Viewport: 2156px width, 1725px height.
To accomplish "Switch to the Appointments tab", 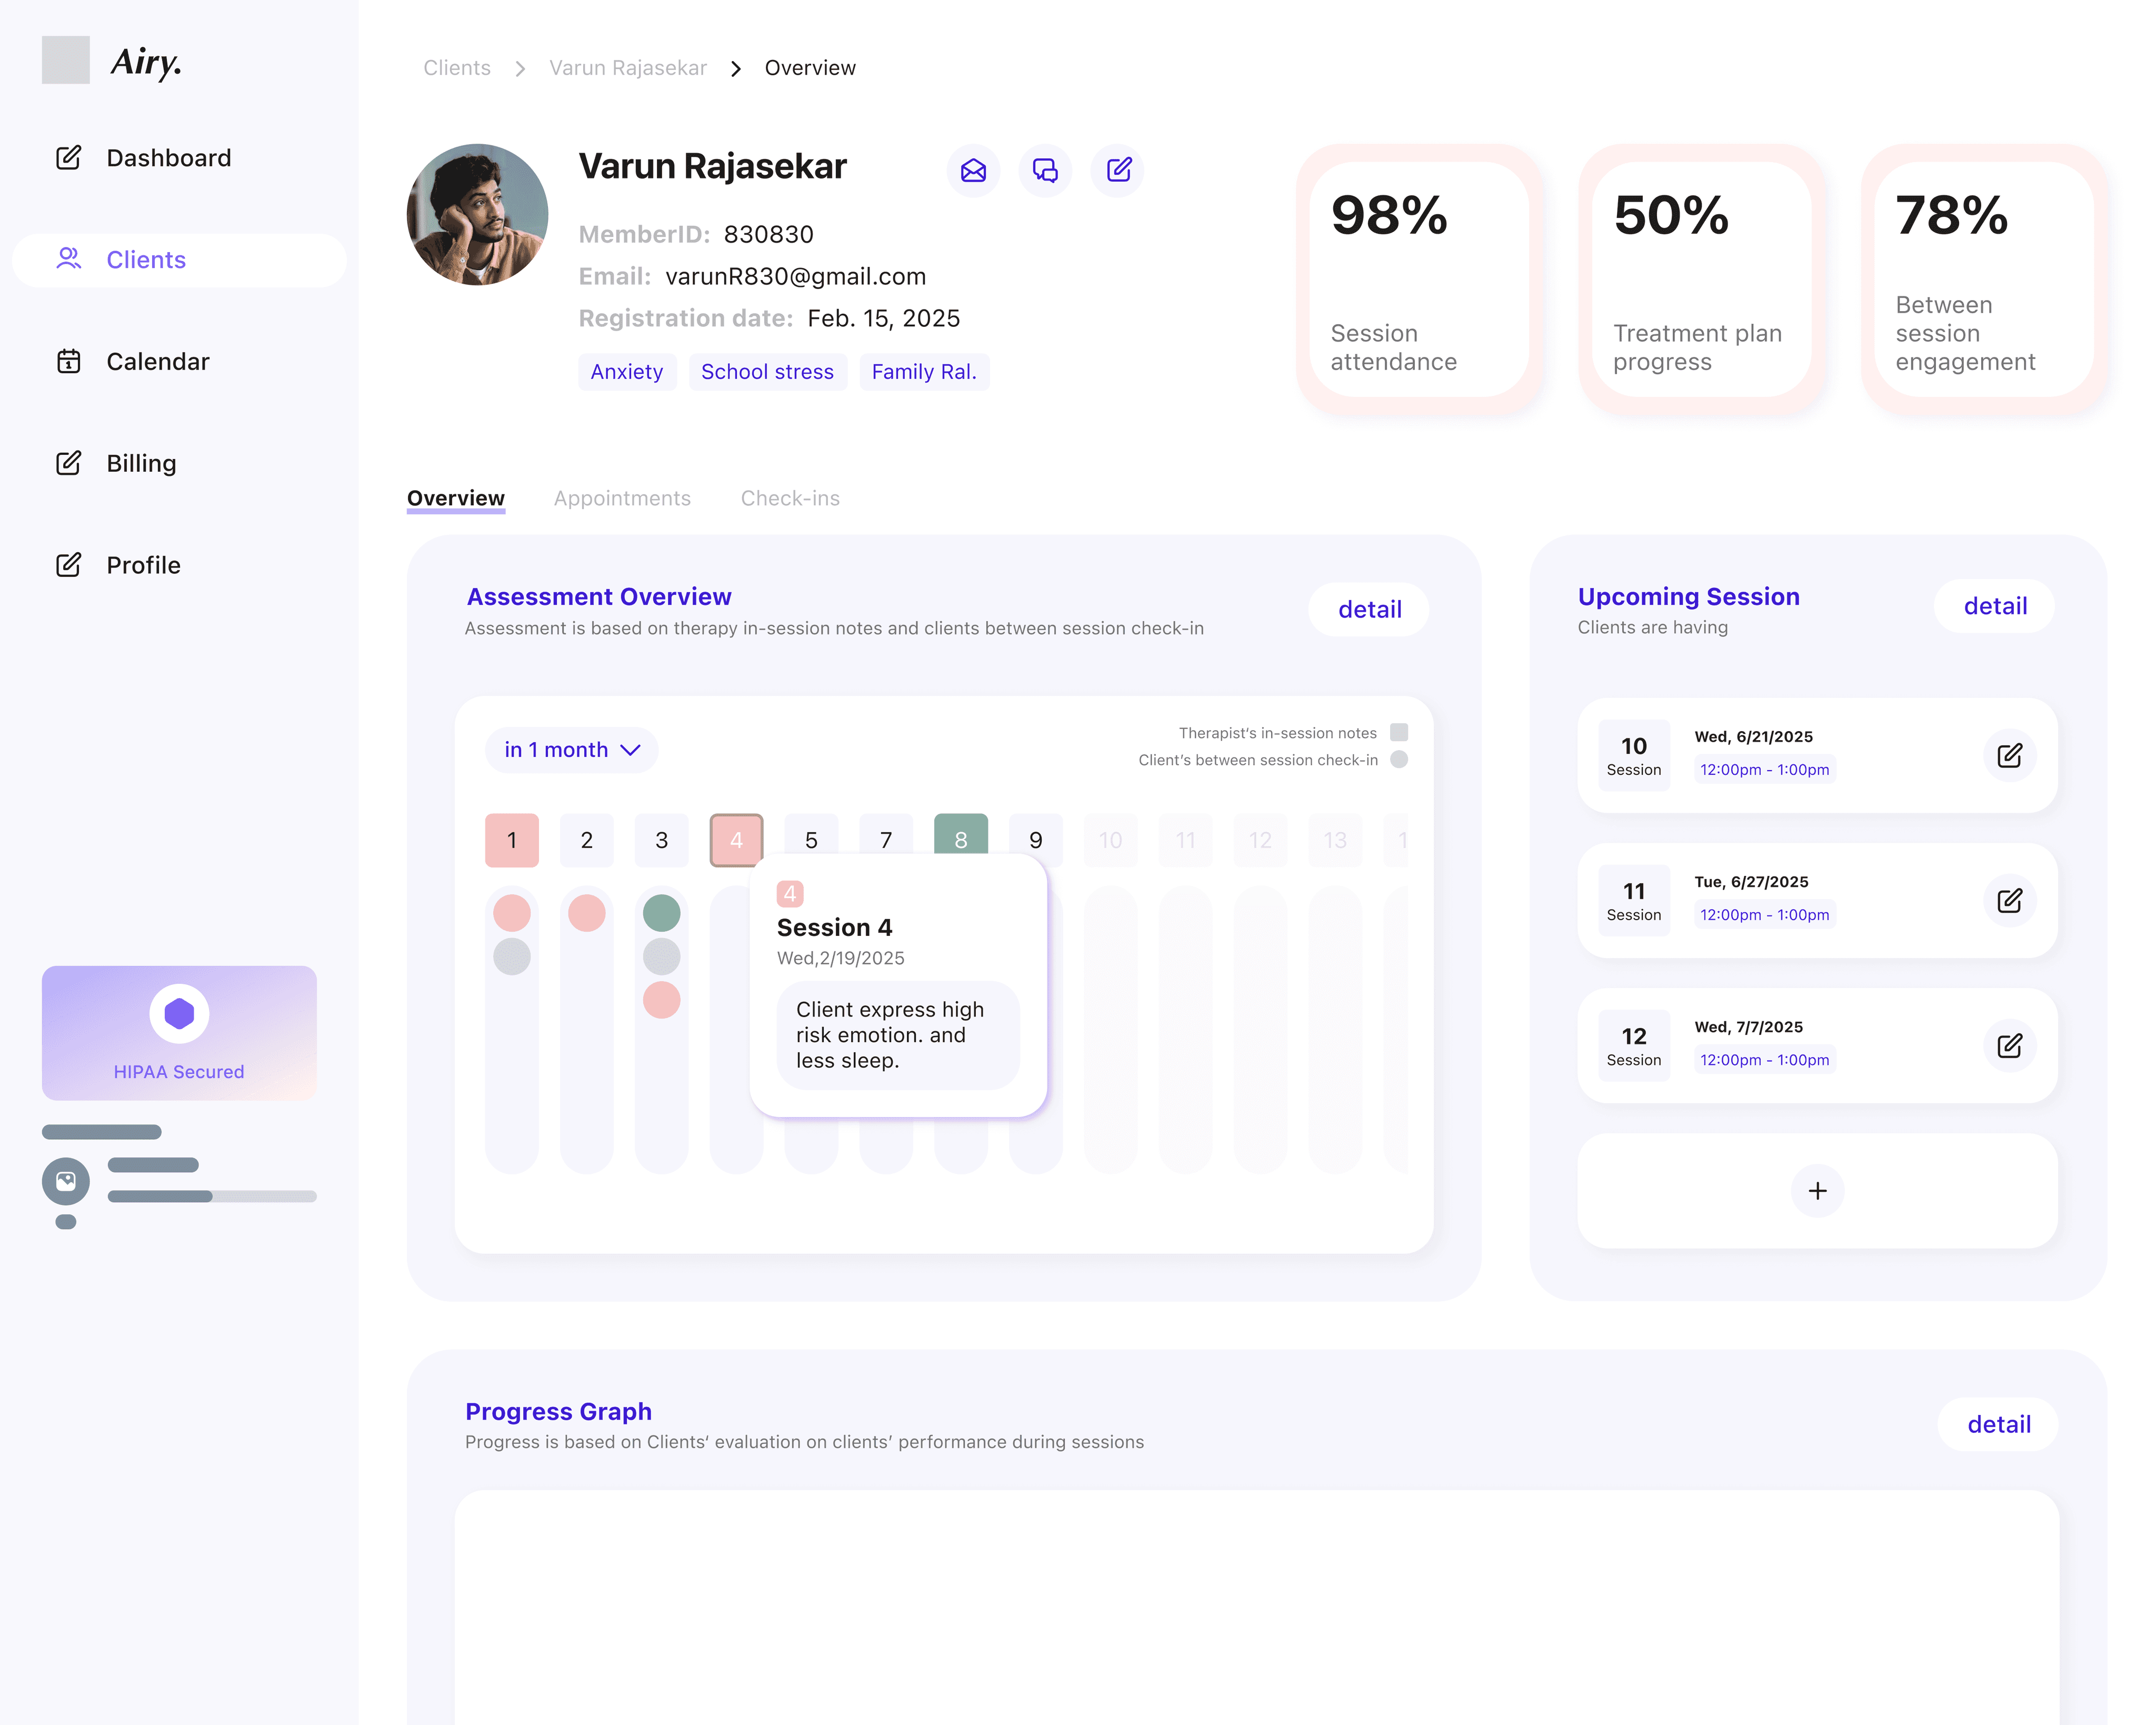I will pos(622,498).
